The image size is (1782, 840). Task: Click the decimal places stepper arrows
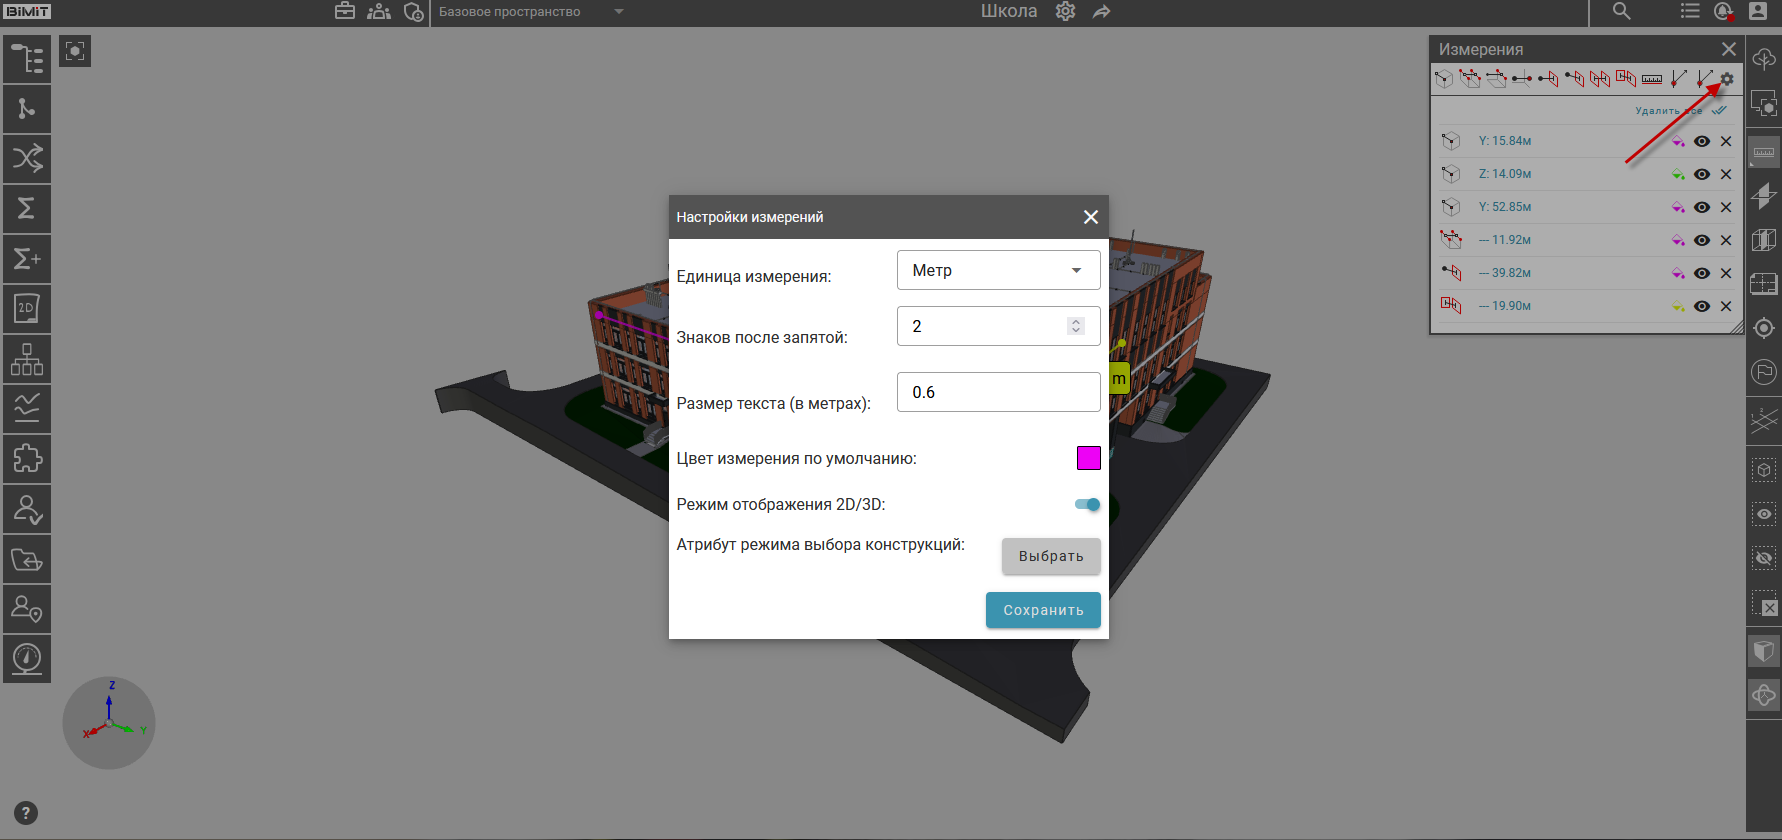1076,326
